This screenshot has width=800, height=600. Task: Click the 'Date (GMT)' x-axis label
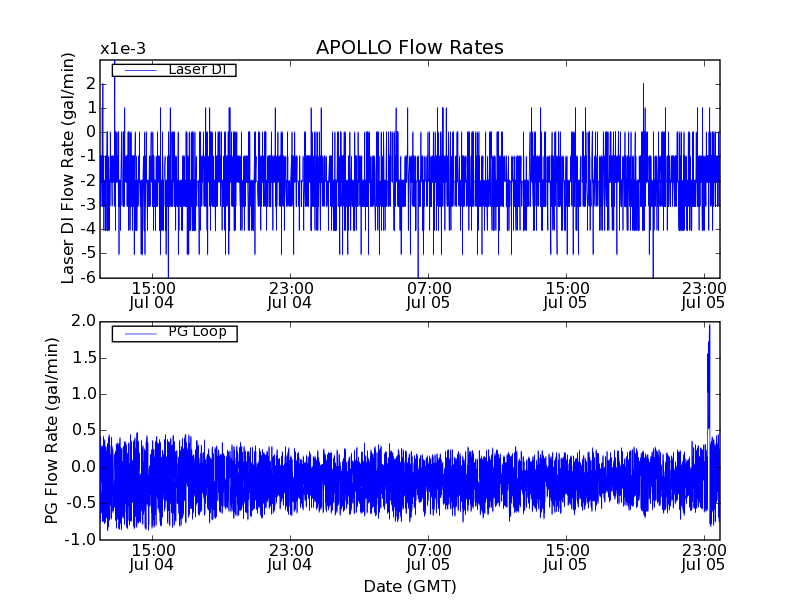pos(410,586)
